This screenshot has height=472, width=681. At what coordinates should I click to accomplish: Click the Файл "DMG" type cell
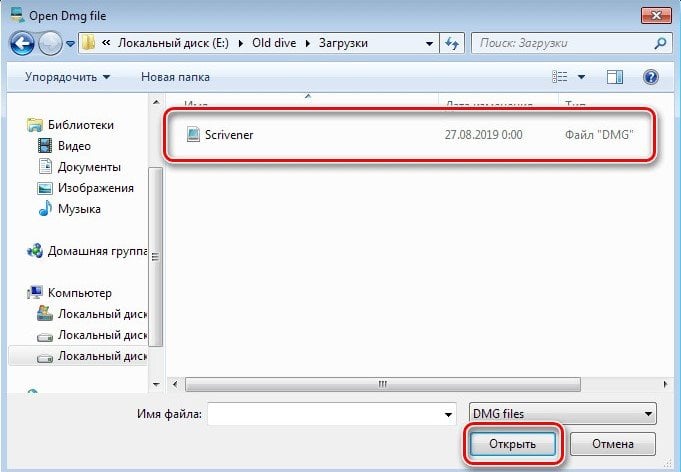tap(599, 135)
